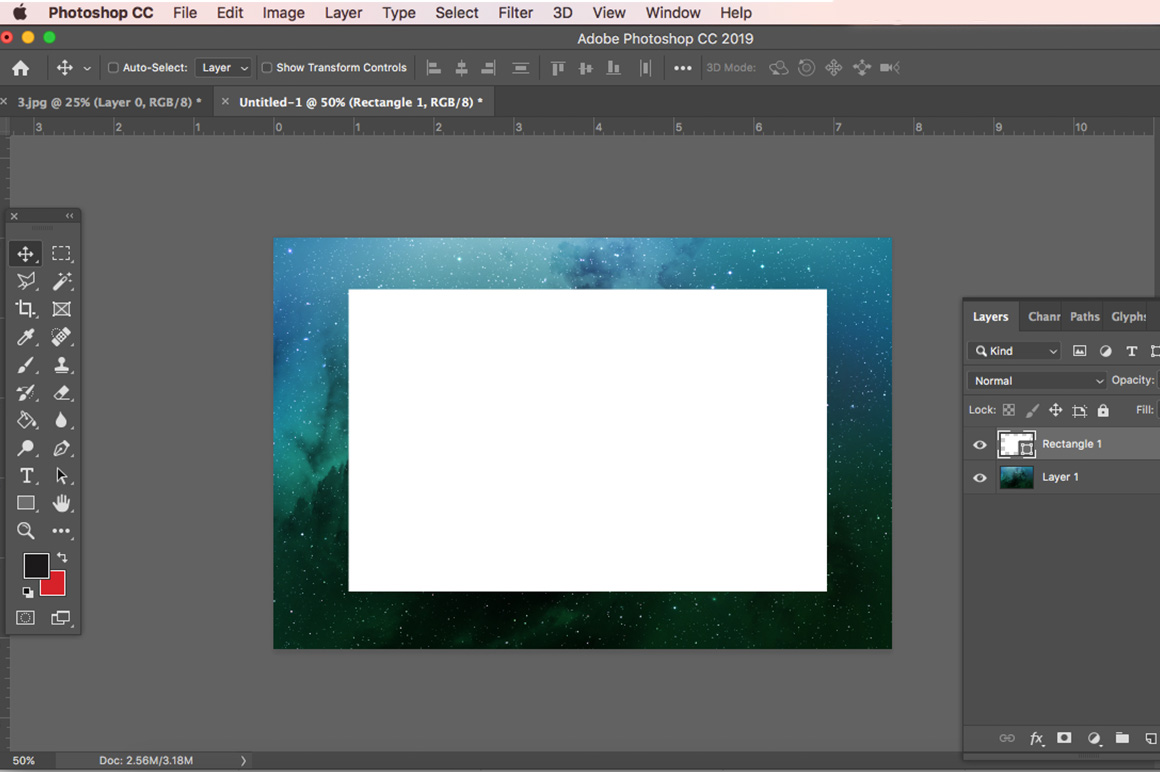
Task: Expand status bar info chevron
Action: (243, 760)
